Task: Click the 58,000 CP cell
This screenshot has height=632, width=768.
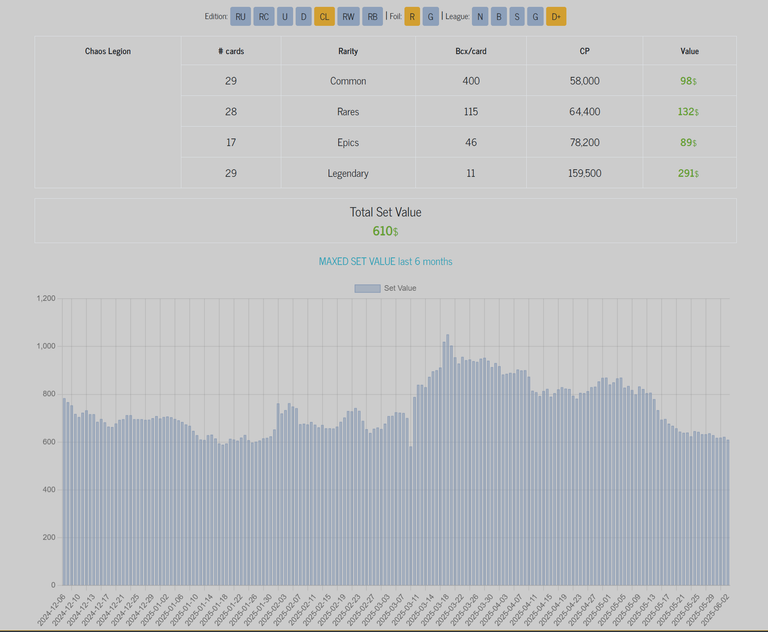Action: click(584, 81)
